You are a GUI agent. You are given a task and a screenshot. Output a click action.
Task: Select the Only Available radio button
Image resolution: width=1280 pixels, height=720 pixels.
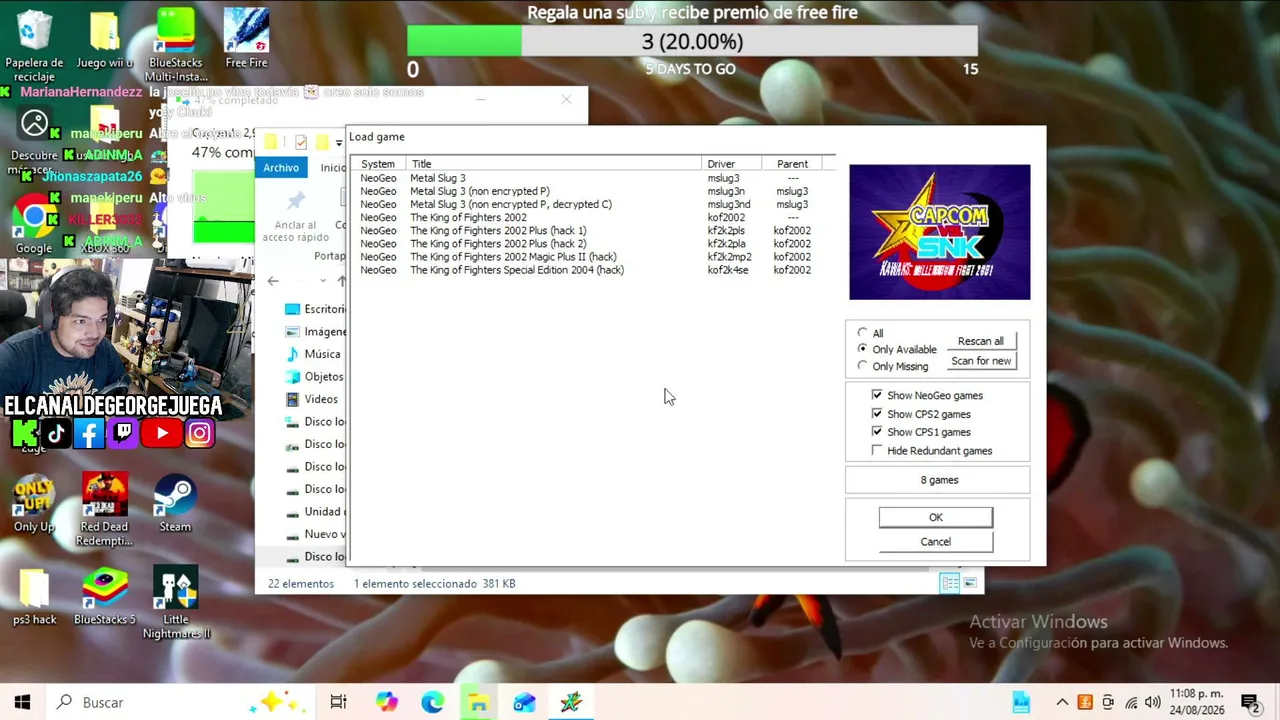pyautogui.click(x=862, y=349)
